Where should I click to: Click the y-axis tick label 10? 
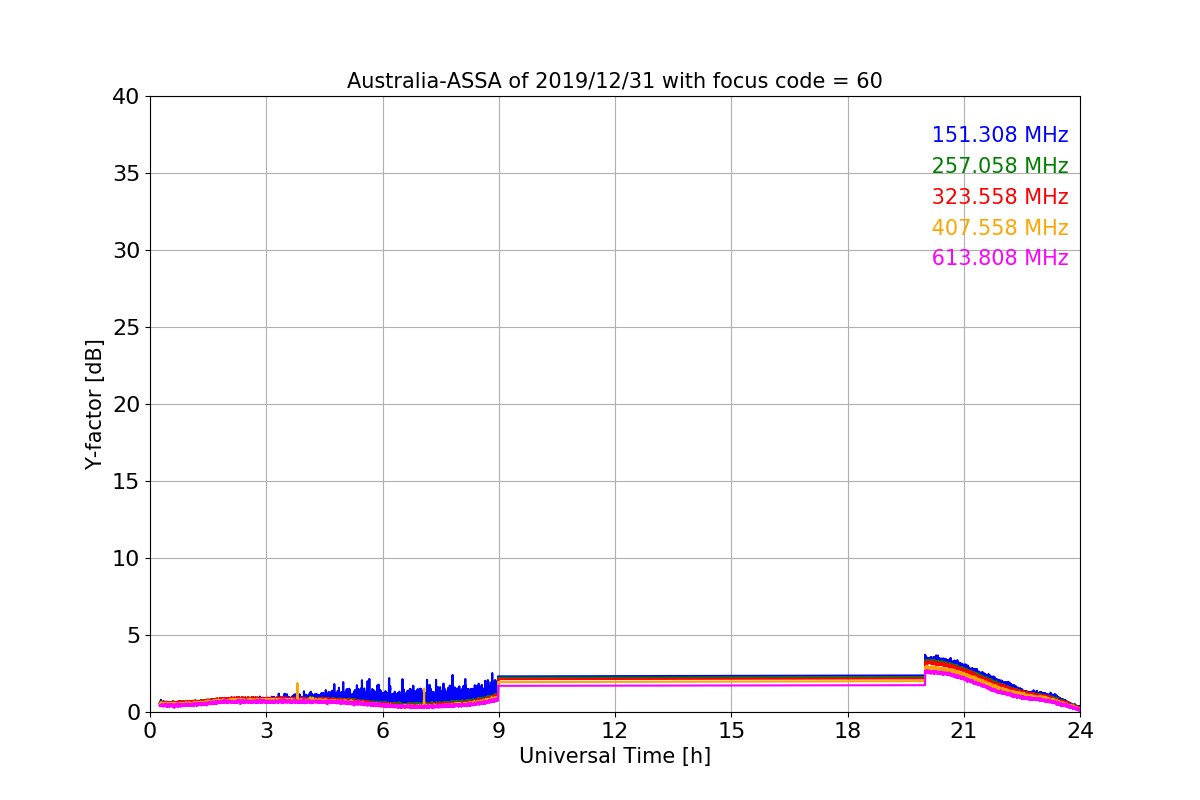126,559
